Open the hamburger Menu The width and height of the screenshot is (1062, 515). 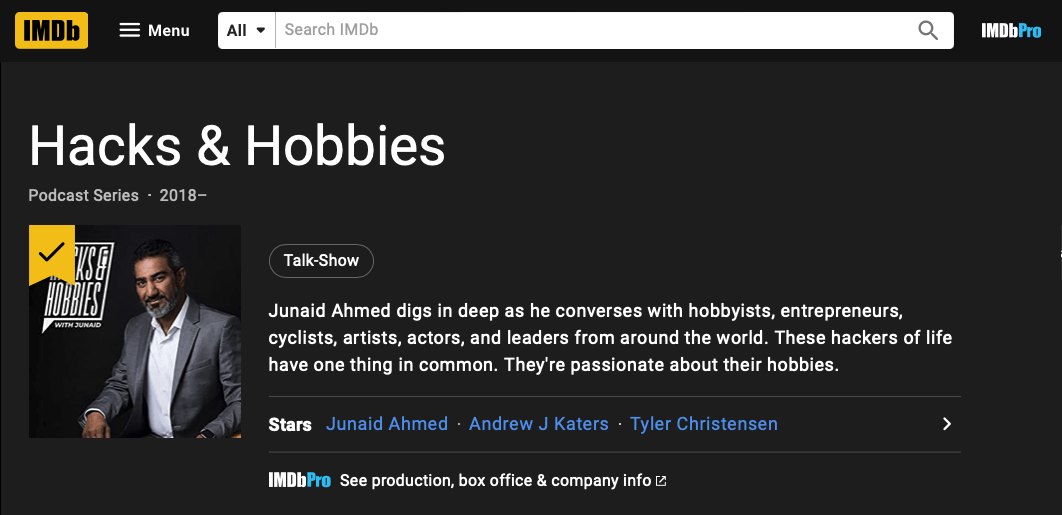click(x=154, y=30)
